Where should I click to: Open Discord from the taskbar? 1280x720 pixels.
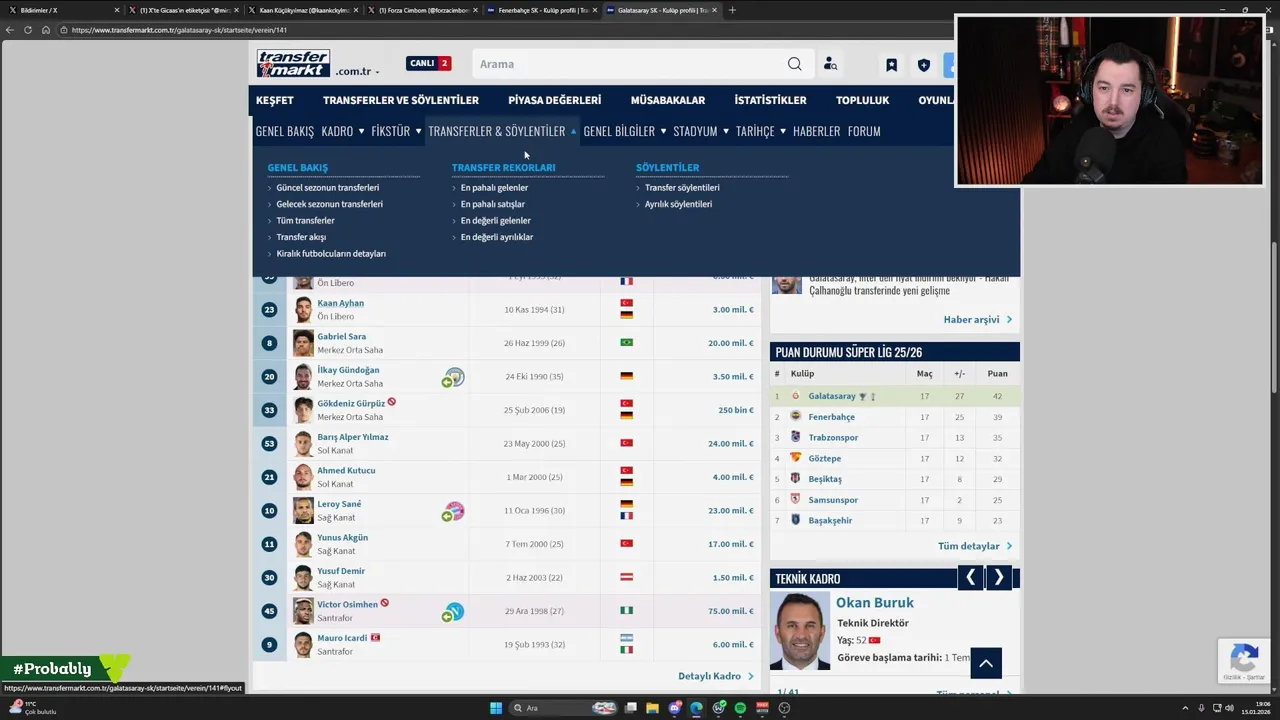pyautogui.click(x=674, y=708)
